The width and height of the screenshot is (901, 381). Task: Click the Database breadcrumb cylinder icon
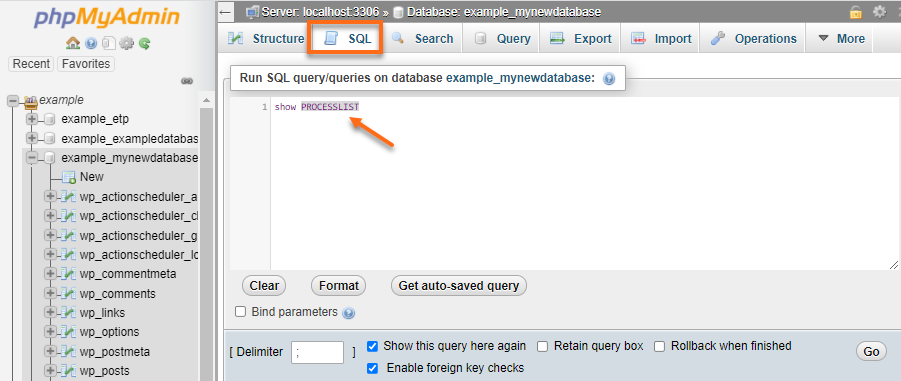point(399,12)
